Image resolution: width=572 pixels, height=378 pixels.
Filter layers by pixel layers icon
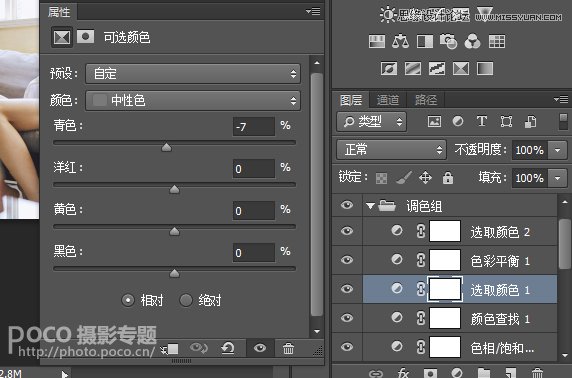(x=434, y=121)
